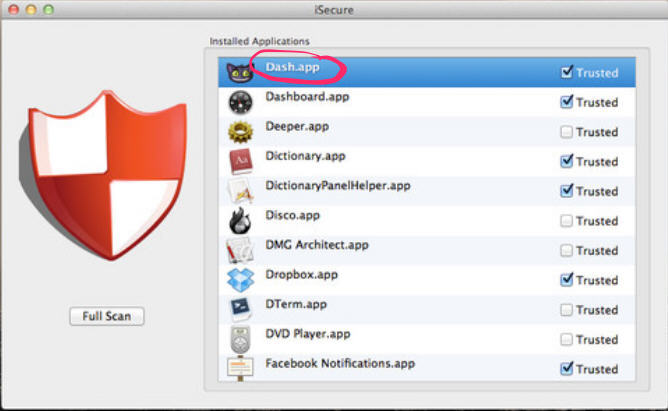Click the DMG Architect.app icon
668x411 pixels.
pyautogui.click(x=240, y=250)
